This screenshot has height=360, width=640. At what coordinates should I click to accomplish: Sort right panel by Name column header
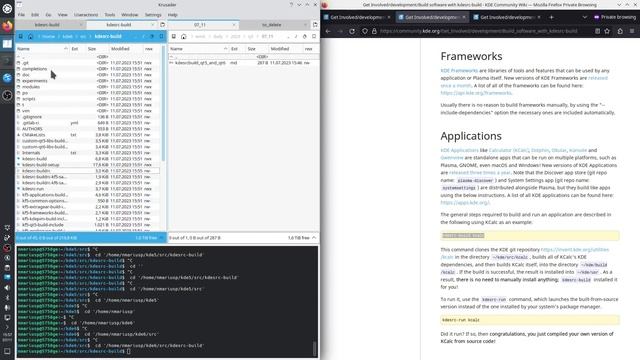pyautogui.click(x=199, y=49)
